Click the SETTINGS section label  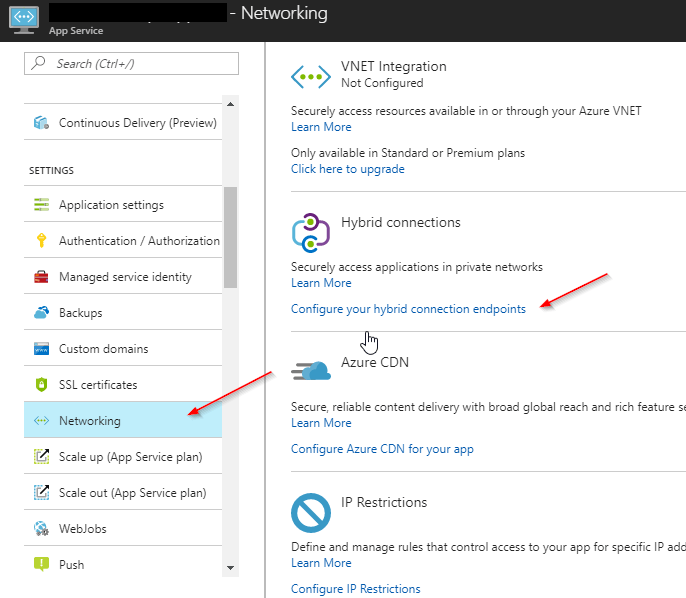(52, 171)
